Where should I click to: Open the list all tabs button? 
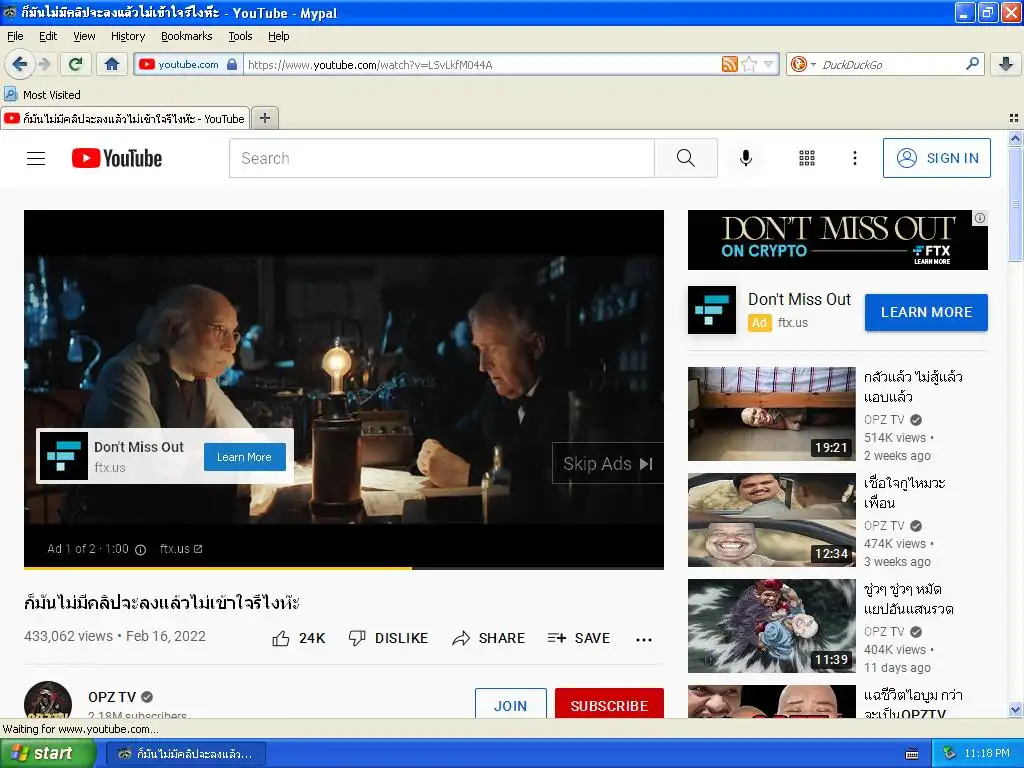[1014, 118]
